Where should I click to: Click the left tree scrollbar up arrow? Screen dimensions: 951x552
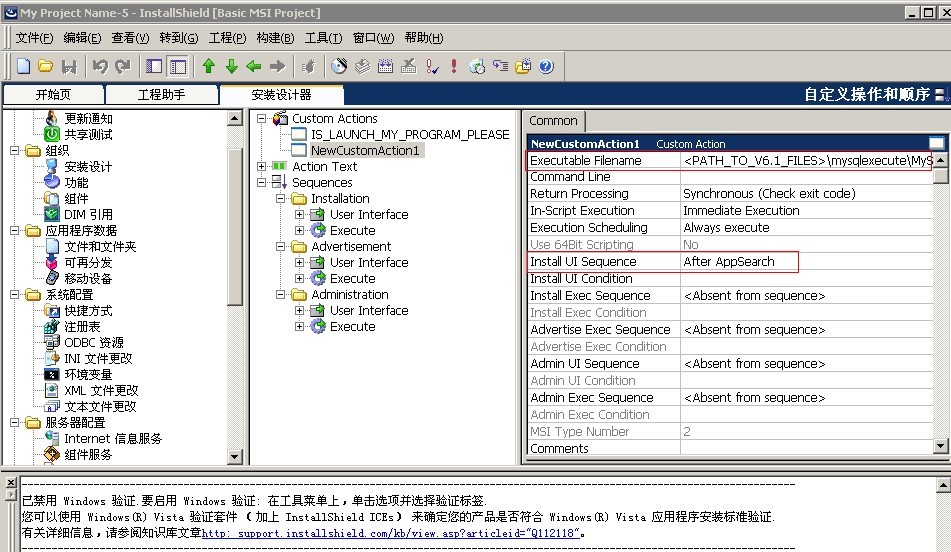(x=235, y=118)
